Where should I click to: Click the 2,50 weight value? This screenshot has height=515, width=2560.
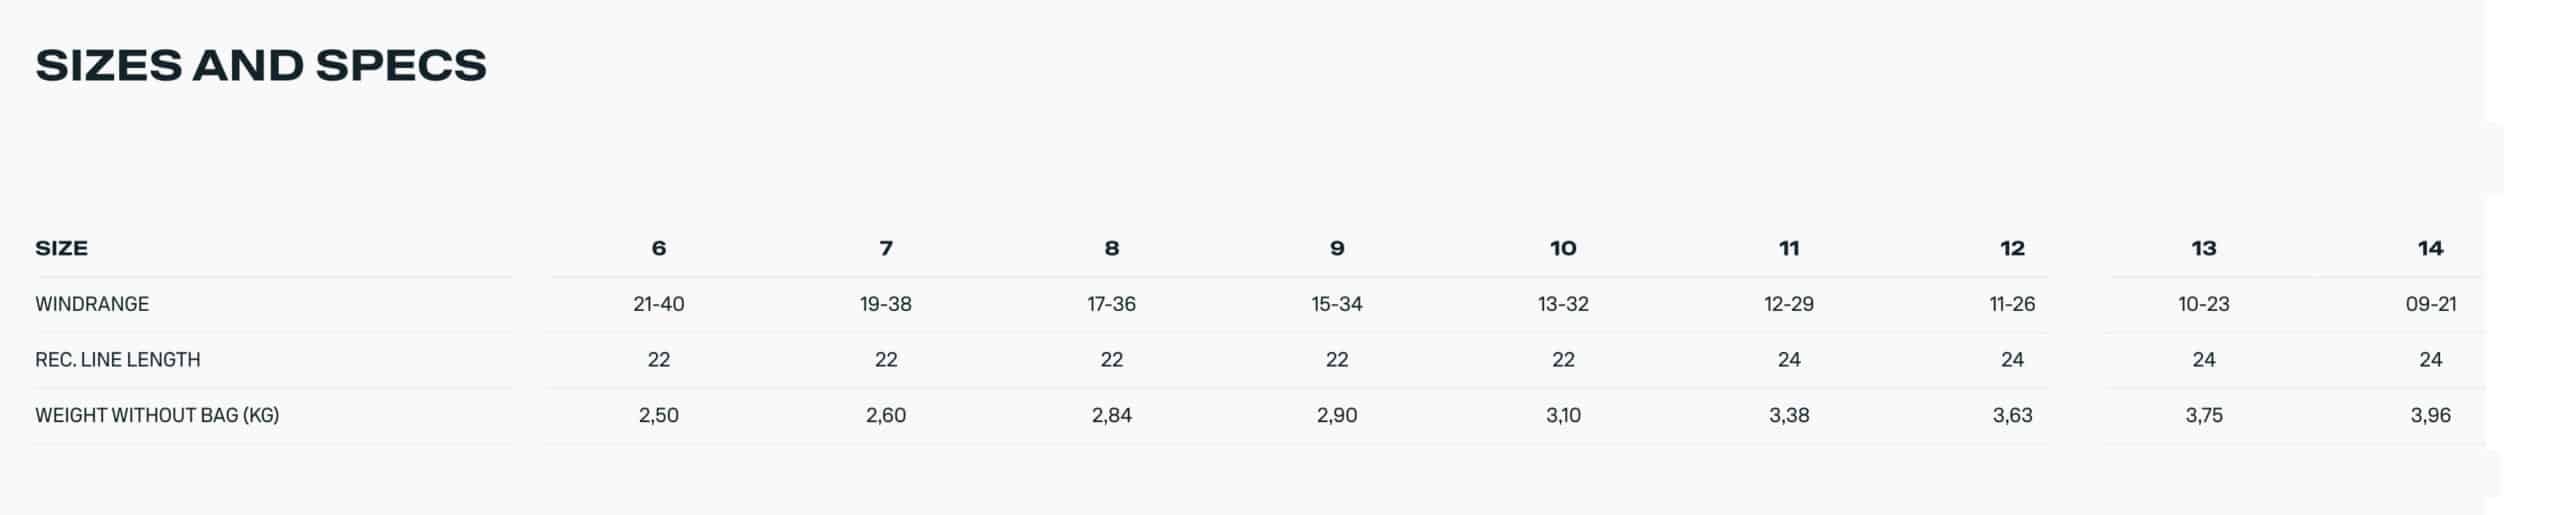658,415
